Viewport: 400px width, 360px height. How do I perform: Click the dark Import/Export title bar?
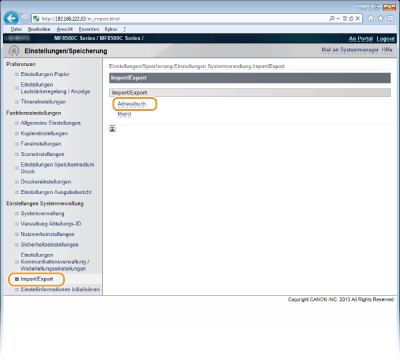[x=250, y=78]
